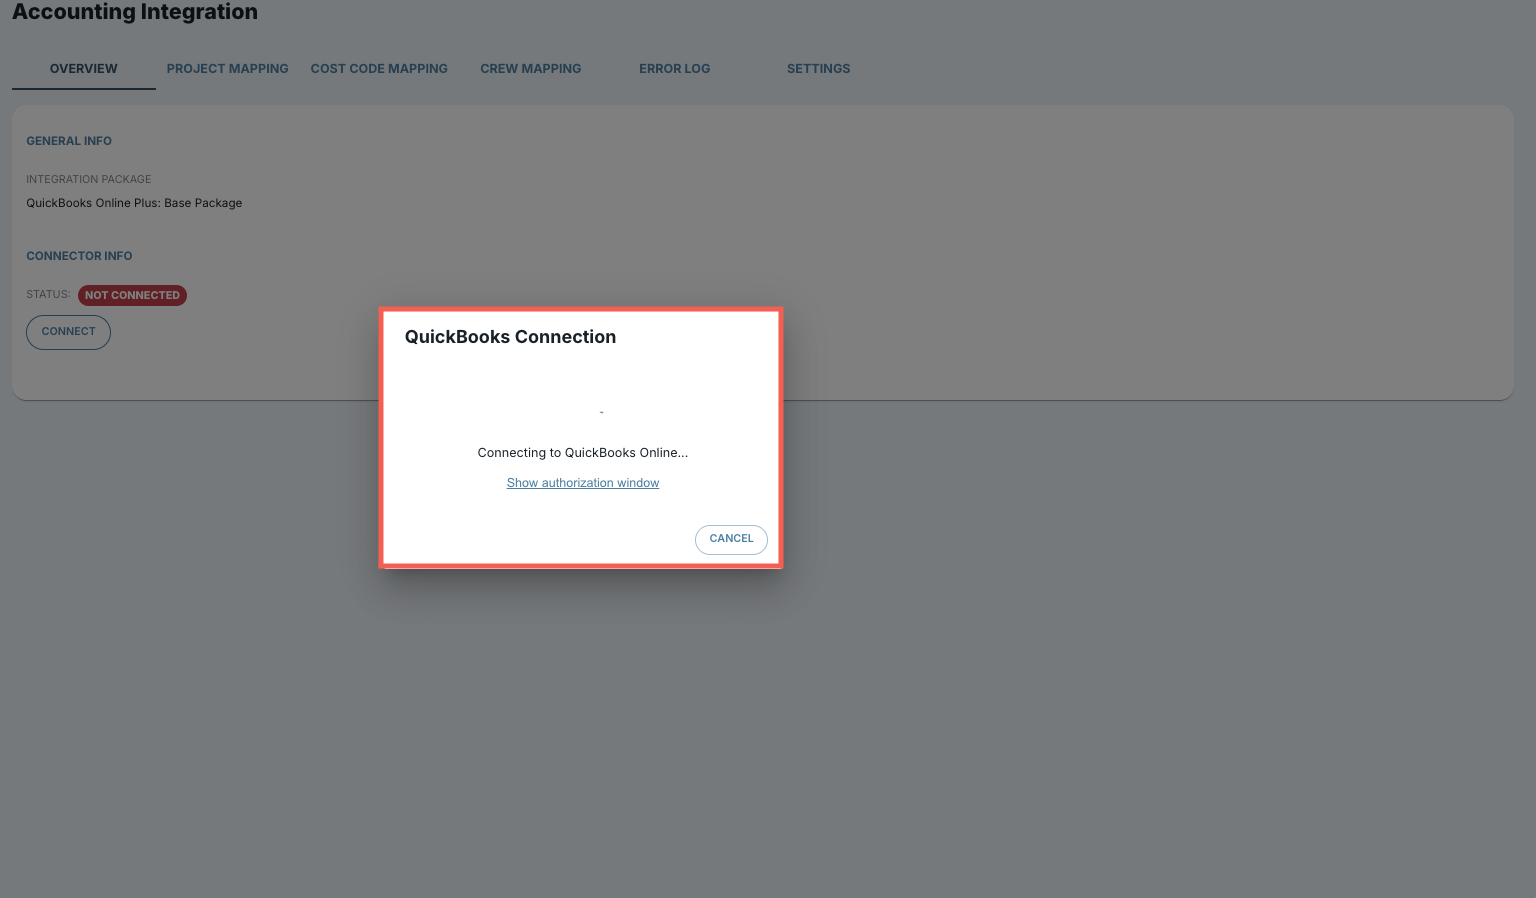Open the Cost Code Mapping tab

[379, 69]
